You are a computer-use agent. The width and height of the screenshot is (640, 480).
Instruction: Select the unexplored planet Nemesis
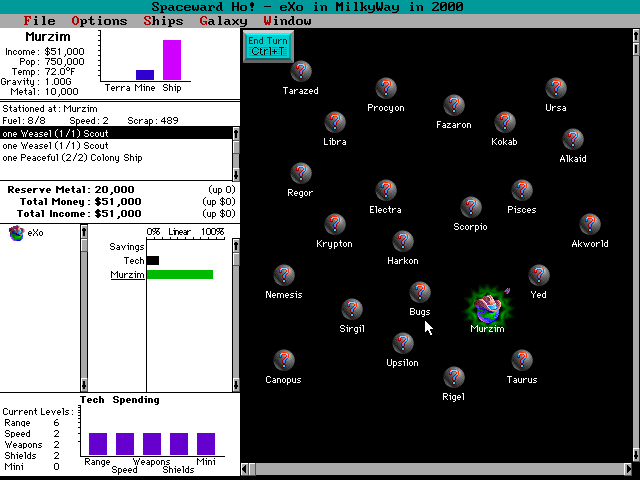click(284, 275)
